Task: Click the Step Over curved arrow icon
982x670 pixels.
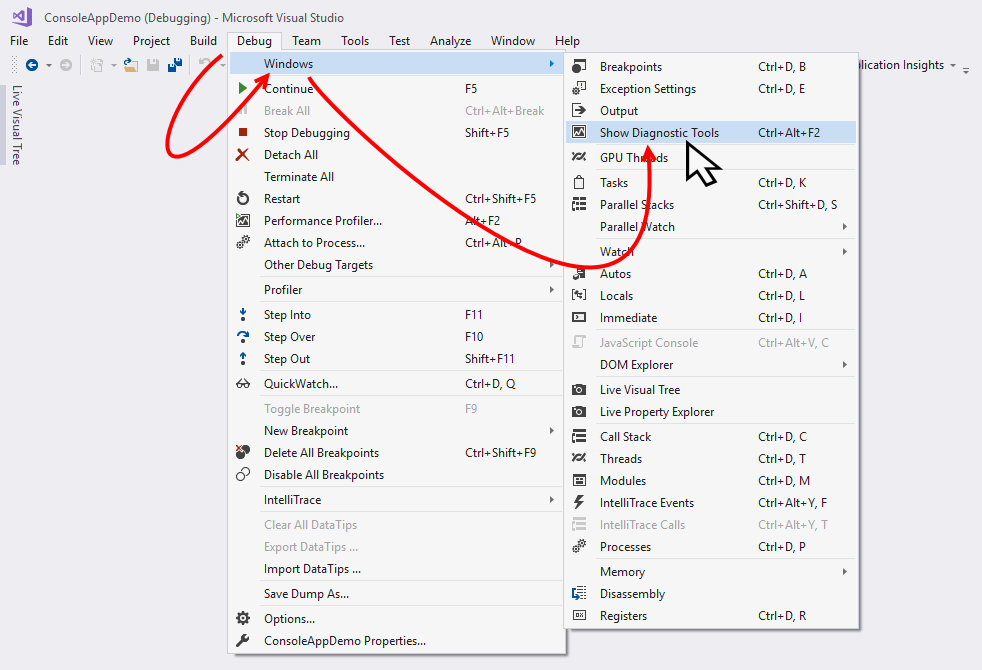Action: (243, 337)
